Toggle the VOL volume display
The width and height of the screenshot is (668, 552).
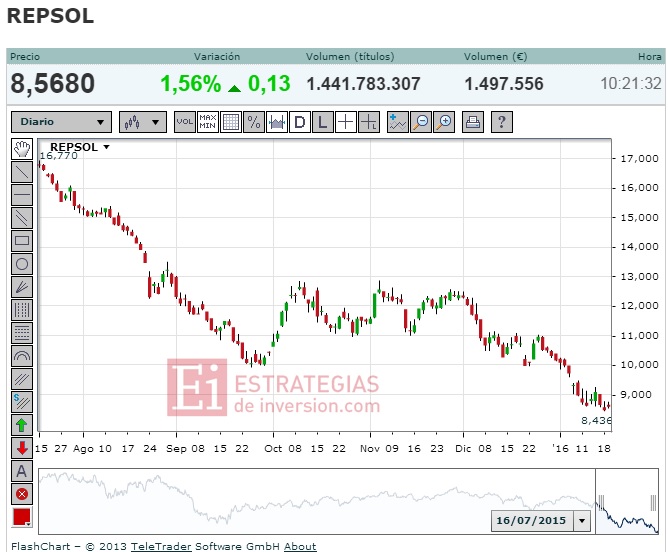click(x=184, y=122)
